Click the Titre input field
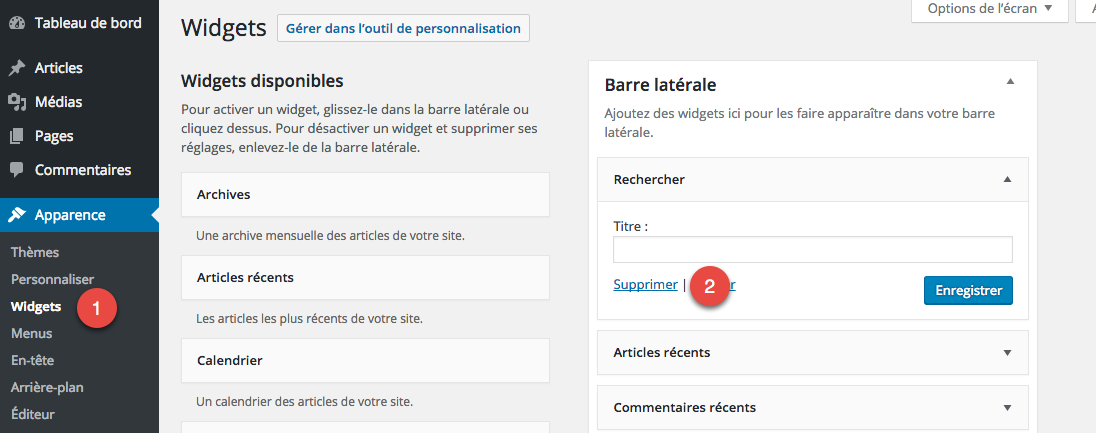 click(813, 250)
